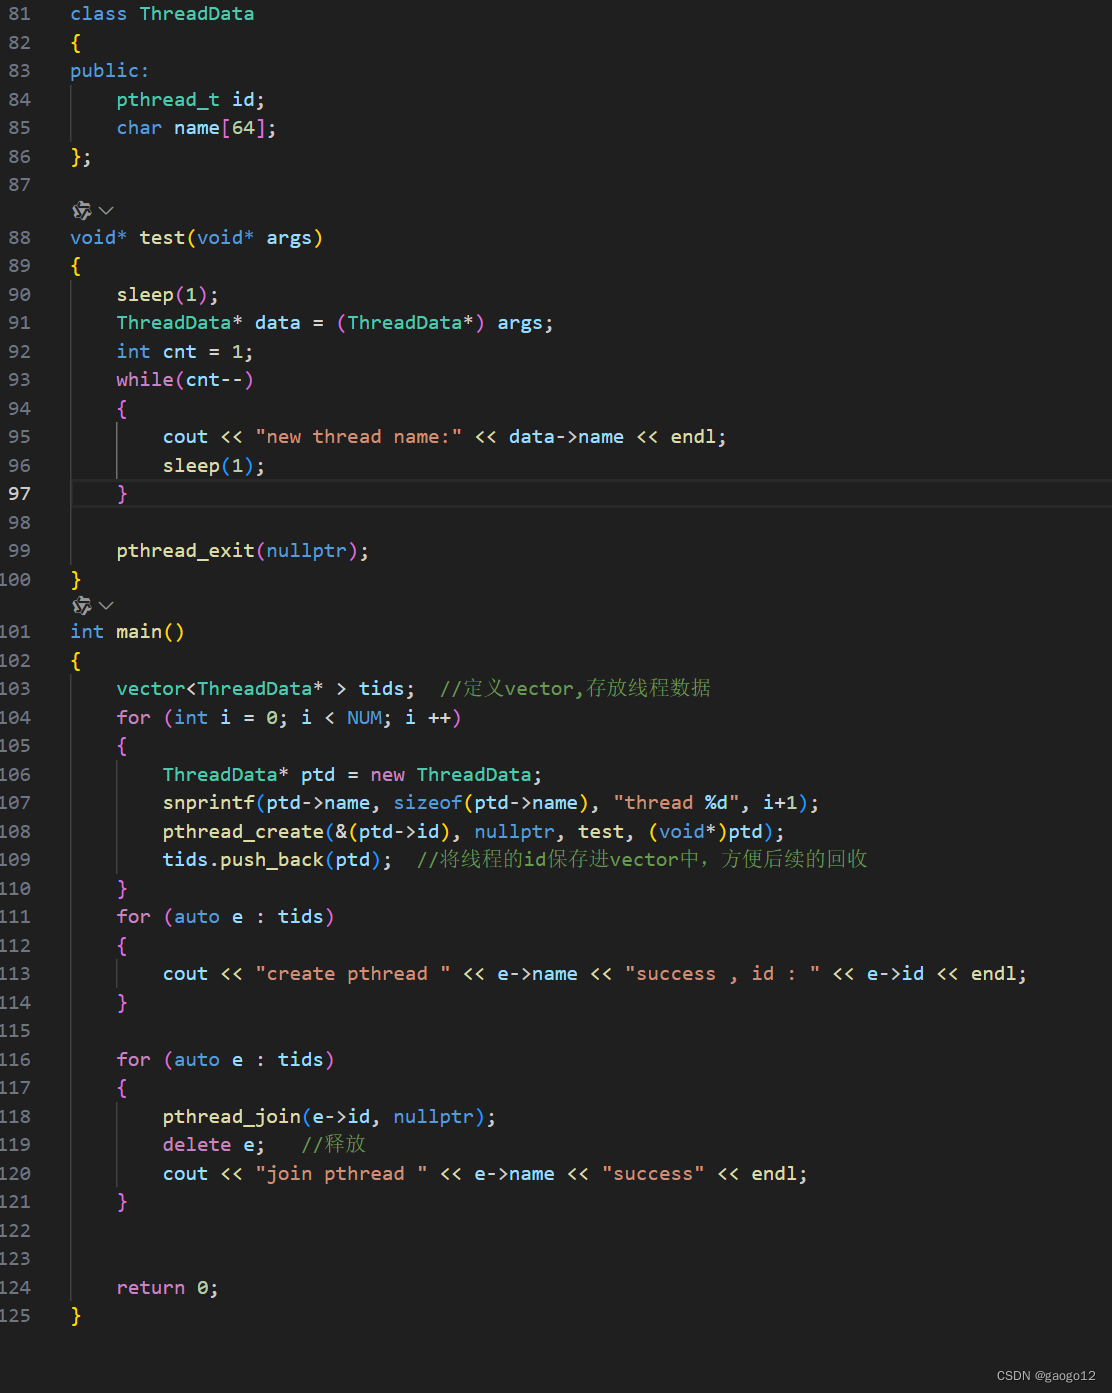Click the string "thread %d"
Image resolution: width=1112 pixels, height=1393 pixels.
(681, 803)
